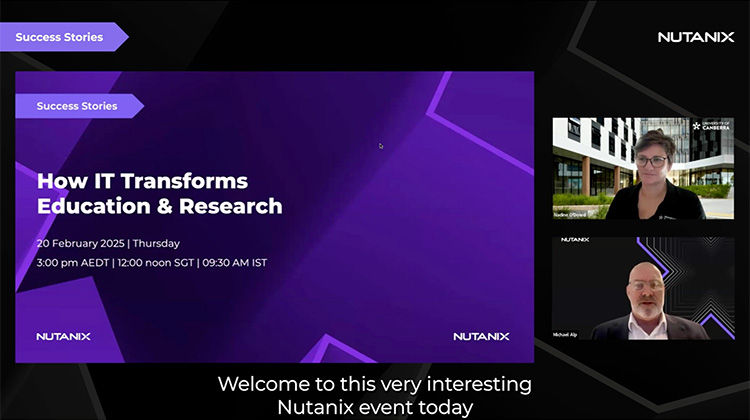750x420 pixels.
Task: Click the slide title How IT Transforms Education & Research
Action: coord(159,194)
